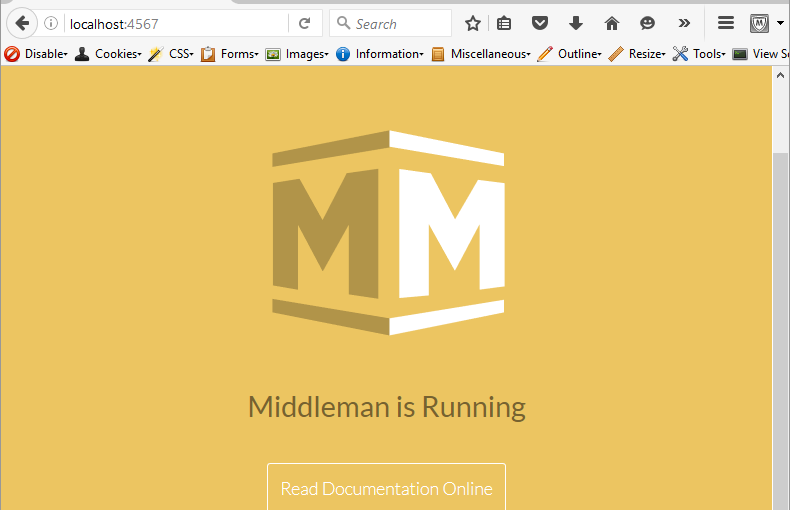Click the localhost:4567 address bar
This screenshot has height=510, width=790.
pos(176,24)
